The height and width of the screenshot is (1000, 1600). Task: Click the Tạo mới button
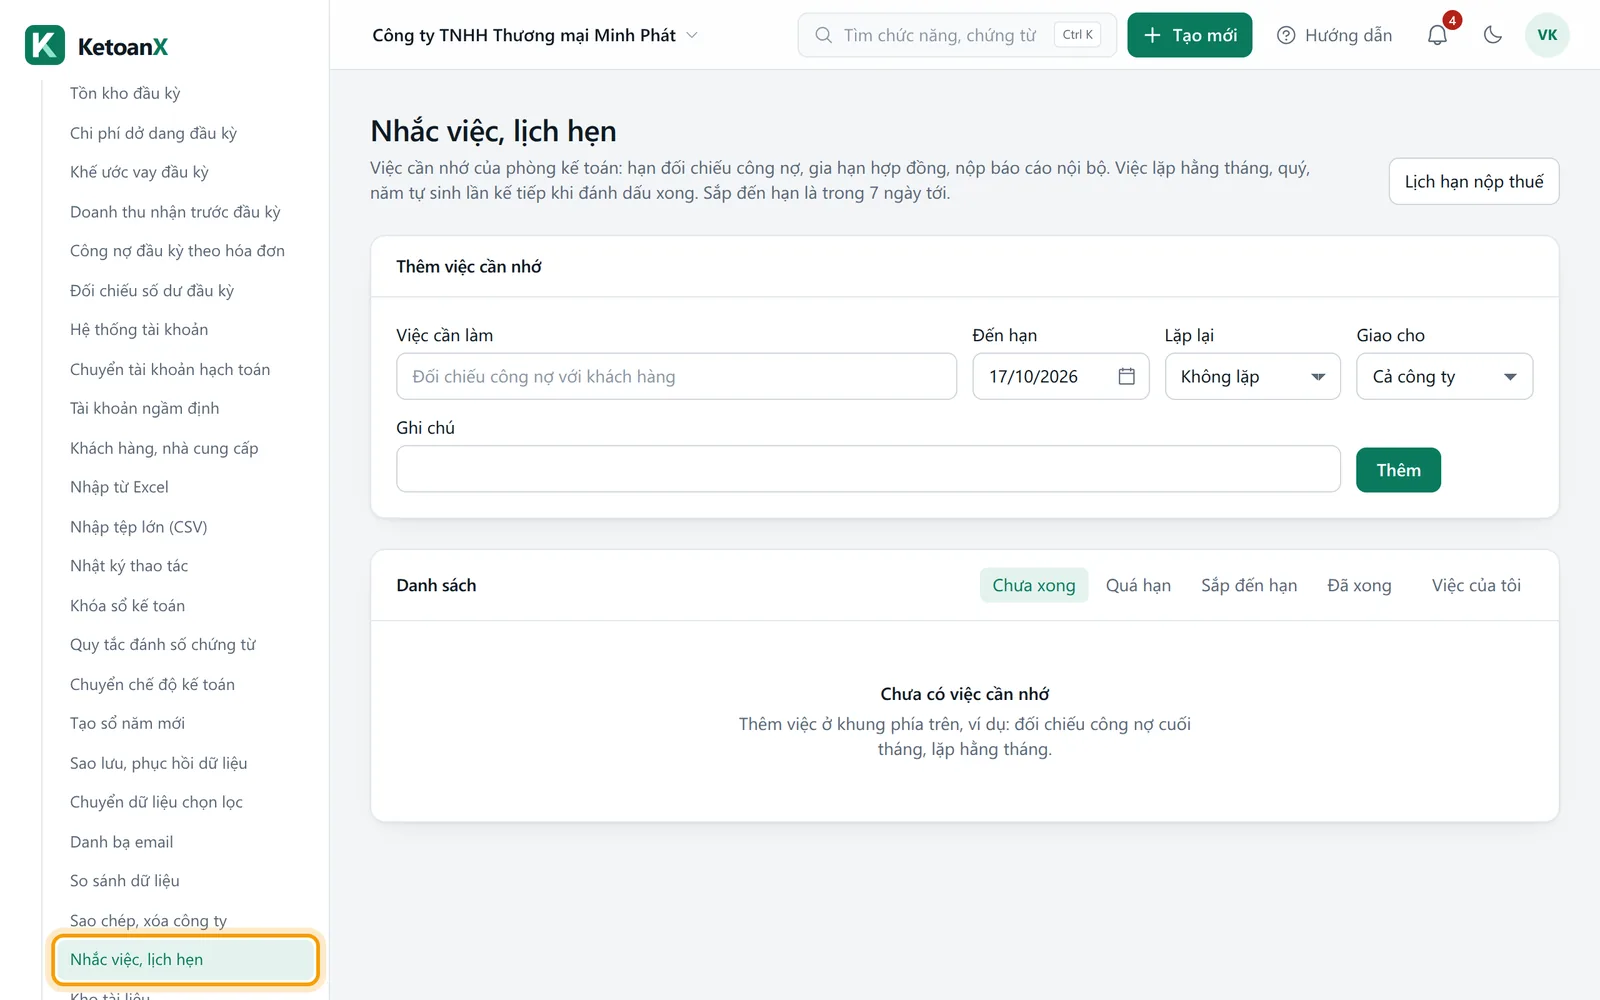click(1189, 35)
